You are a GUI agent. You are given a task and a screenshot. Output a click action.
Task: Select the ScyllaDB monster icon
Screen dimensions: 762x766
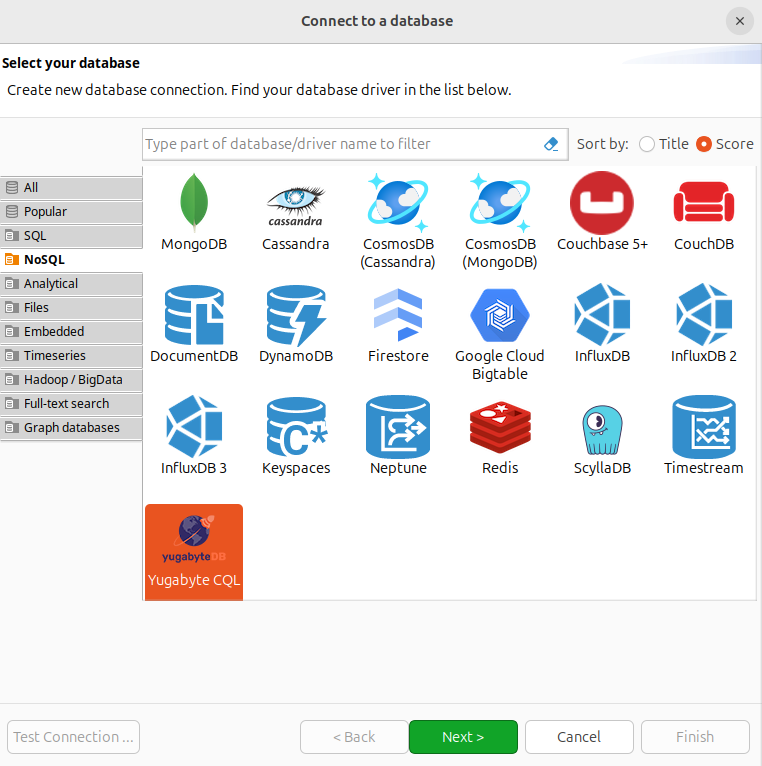[x=602, y=428]
